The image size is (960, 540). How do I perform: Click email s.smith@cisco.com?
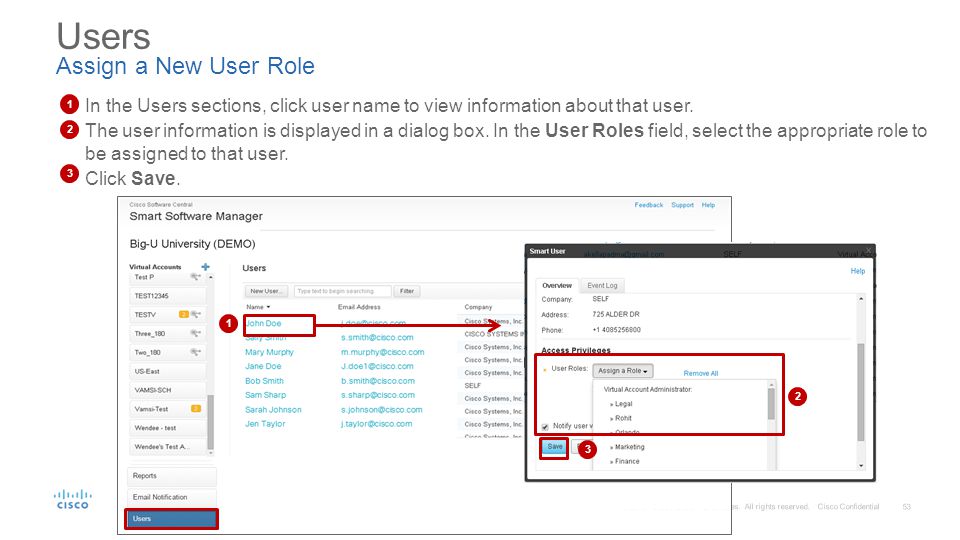377,338
